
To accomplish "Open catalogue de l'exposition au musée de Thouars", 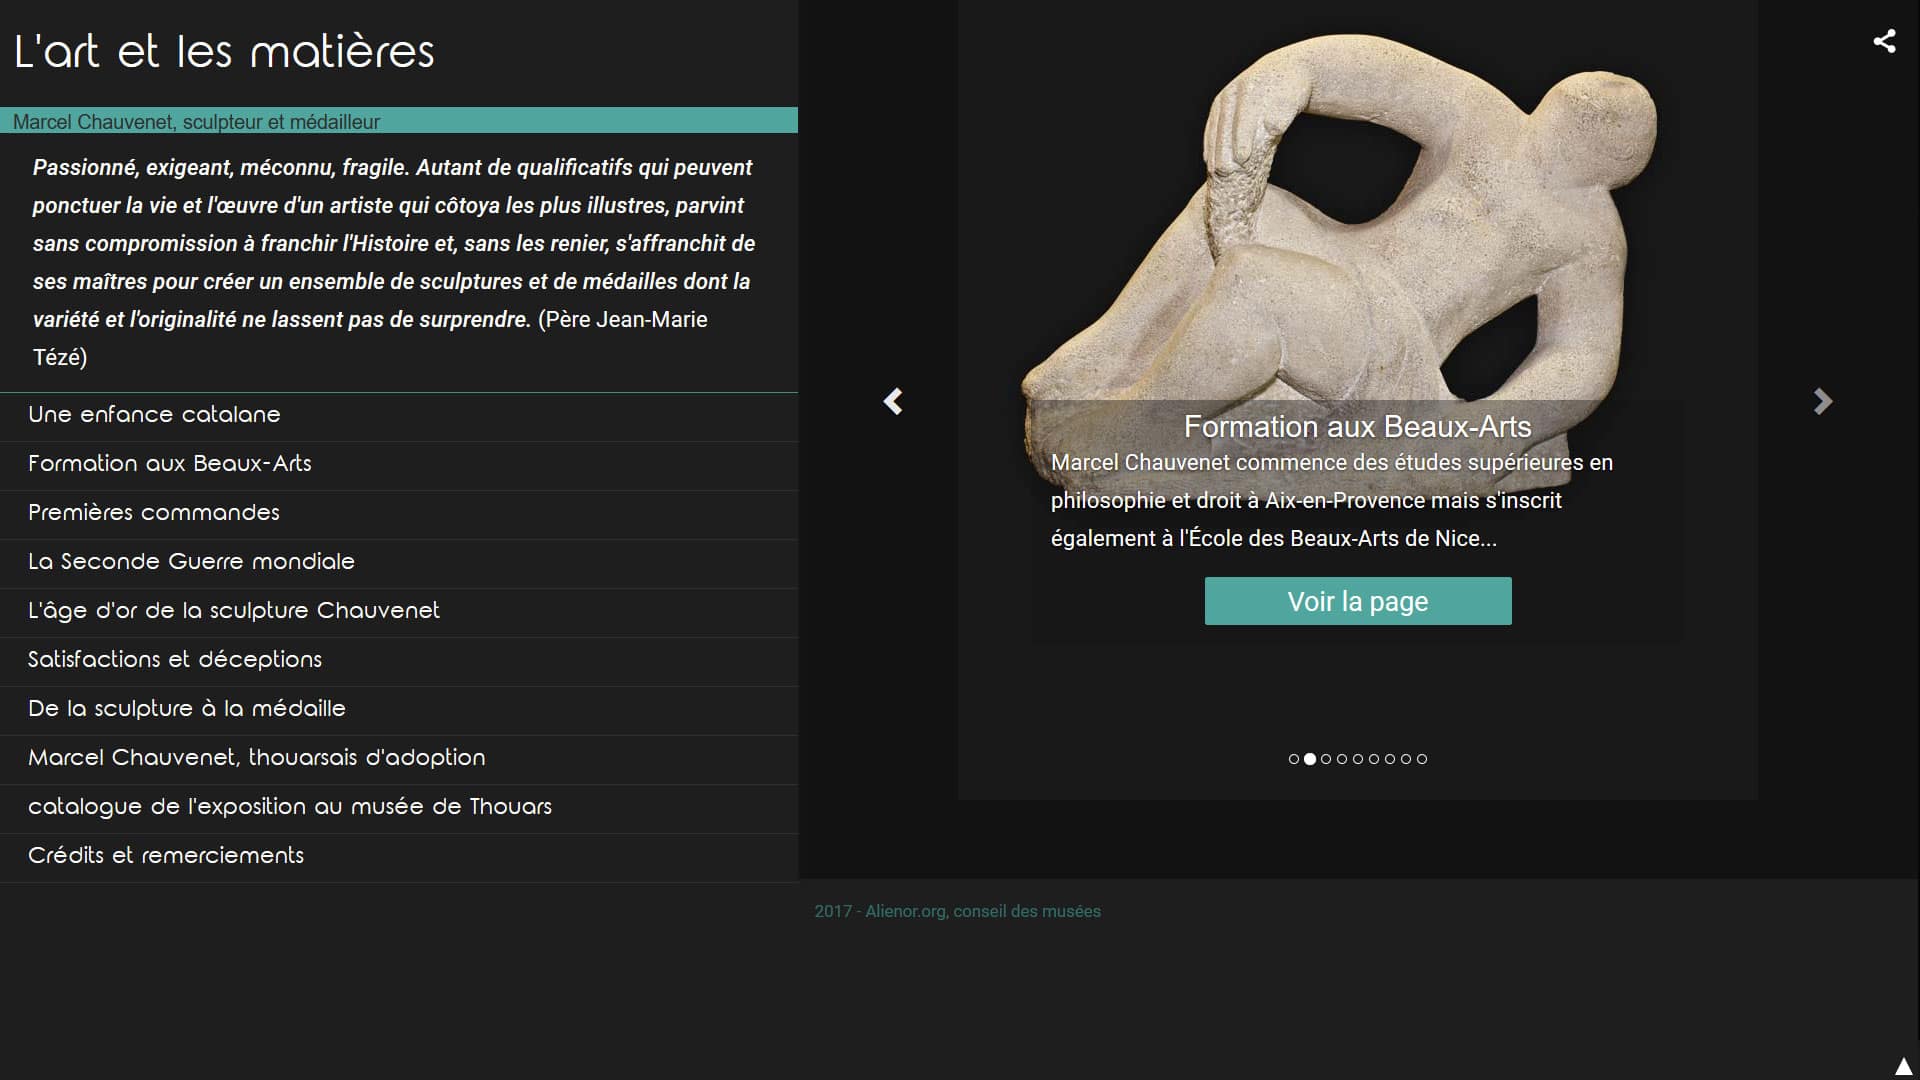I will pos(290,807).
